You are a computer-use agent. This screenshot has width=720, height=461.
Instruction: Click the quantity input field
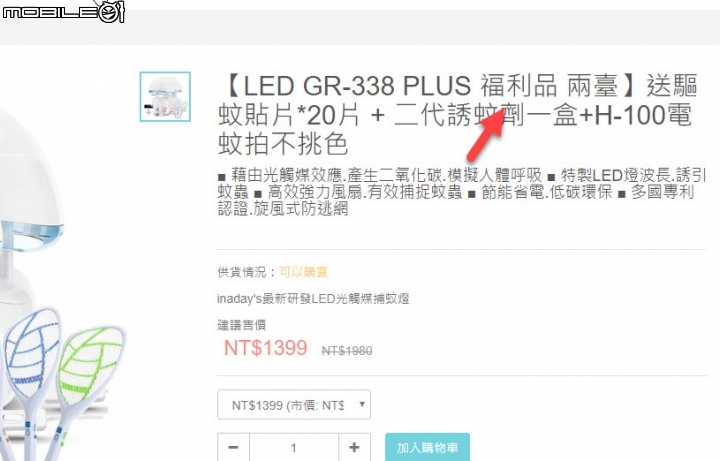pos(294,447)
